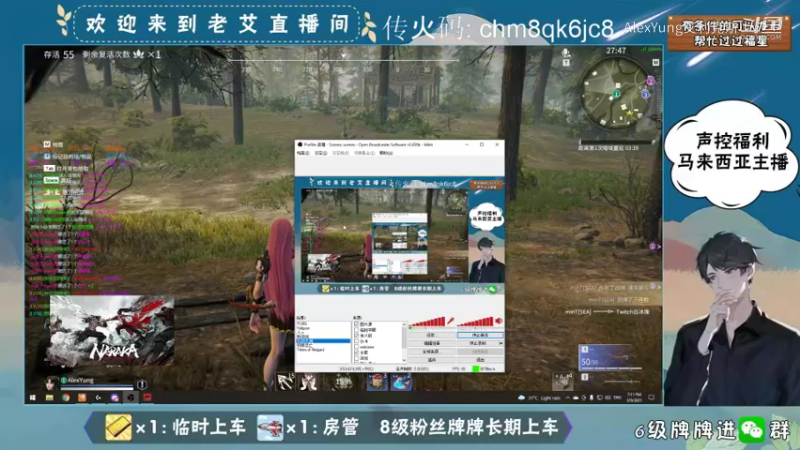The height and width of the screenshot is (450, 800).
Task: Click the sources list scrollbar down arrow
Action: (x=405, y=360)
